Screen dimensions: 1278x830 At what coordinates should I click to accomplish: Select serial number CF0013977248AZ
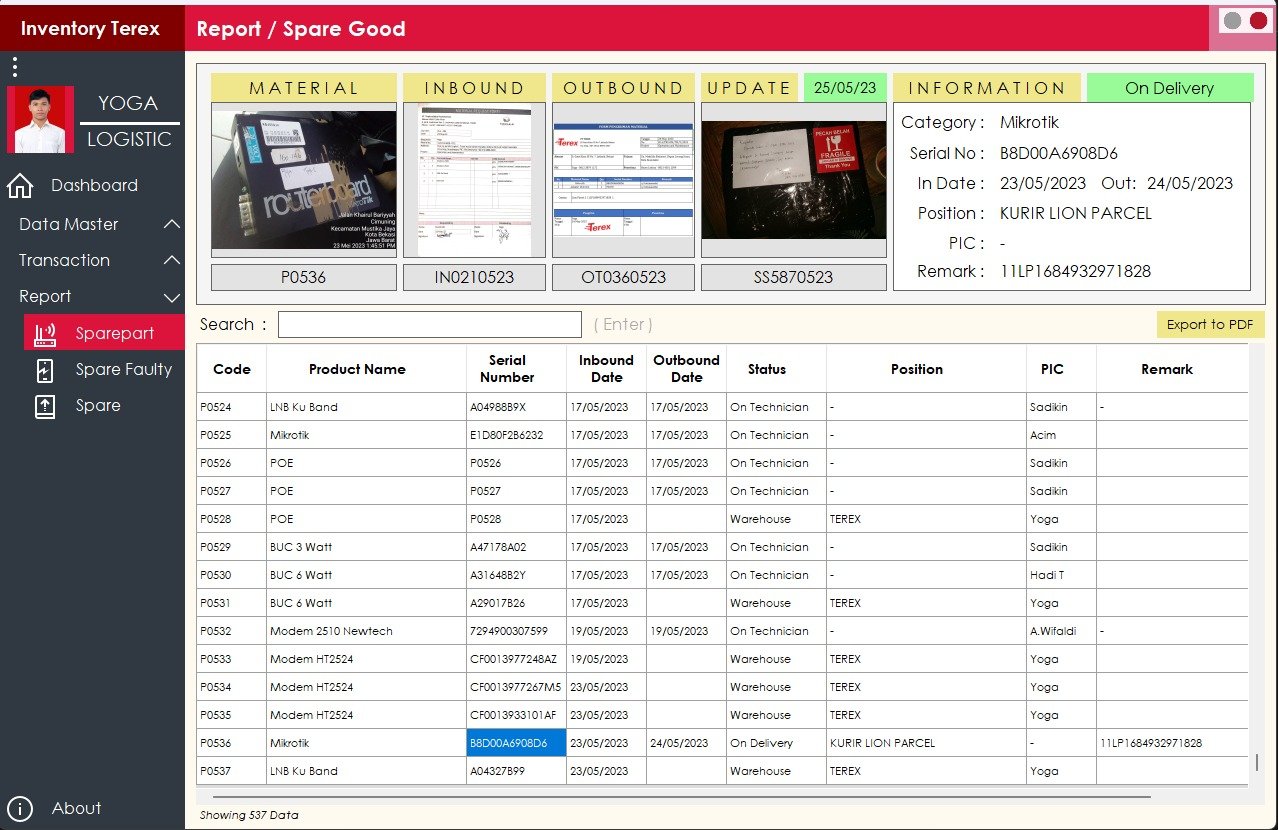pos(516,659)
